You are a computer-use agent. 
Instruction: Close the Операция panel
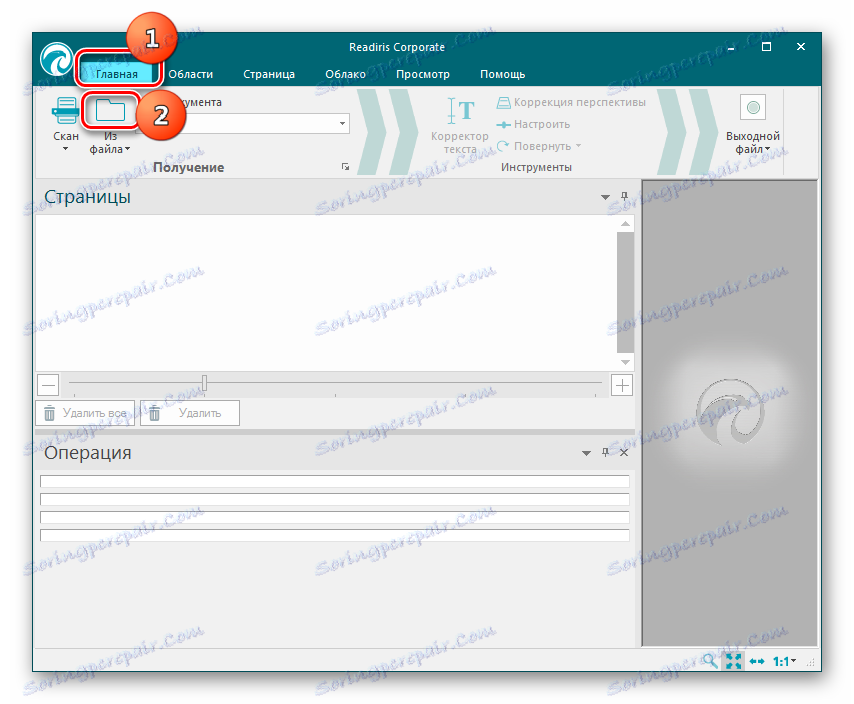(624, 452)
